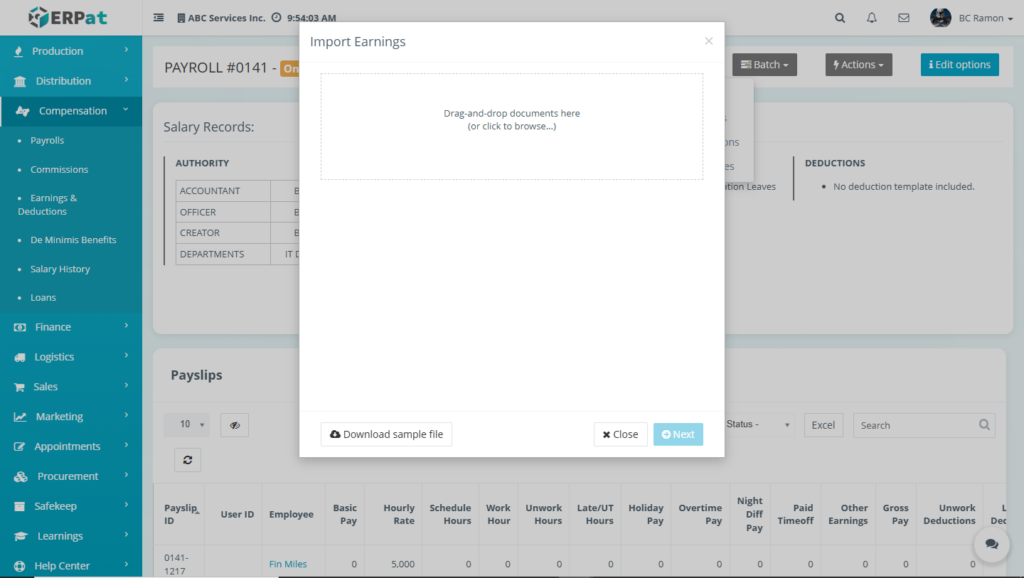
Task: Expand the Sales sidebar menu
Action: point(71,387)
